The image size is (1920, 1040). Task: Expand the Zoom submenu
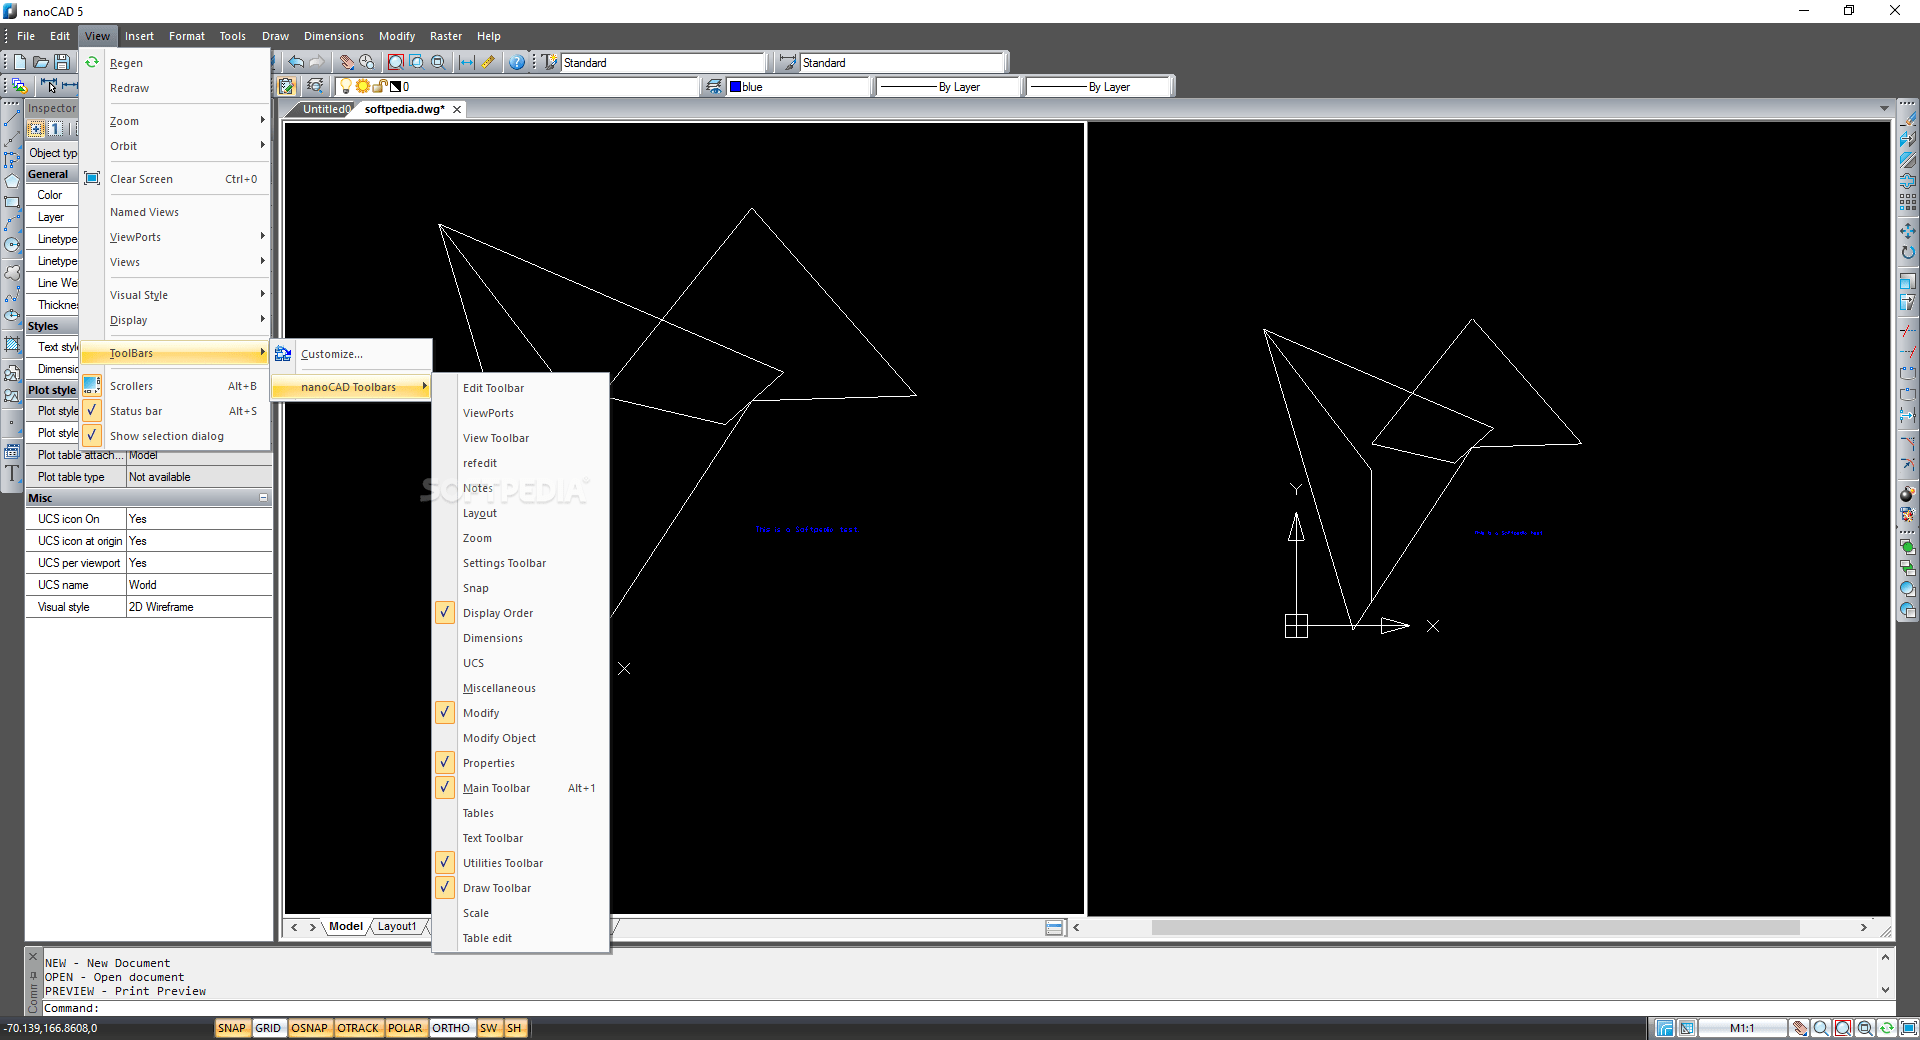(x=175, y=121)
